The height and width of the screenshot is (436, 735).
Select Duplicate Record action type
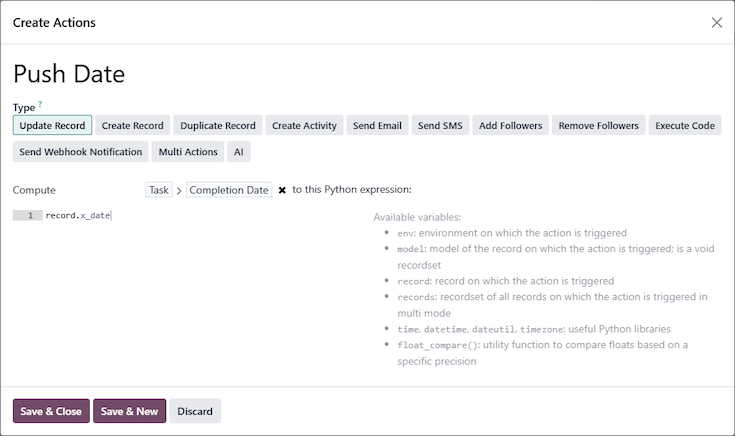click(x=218, y=126)
